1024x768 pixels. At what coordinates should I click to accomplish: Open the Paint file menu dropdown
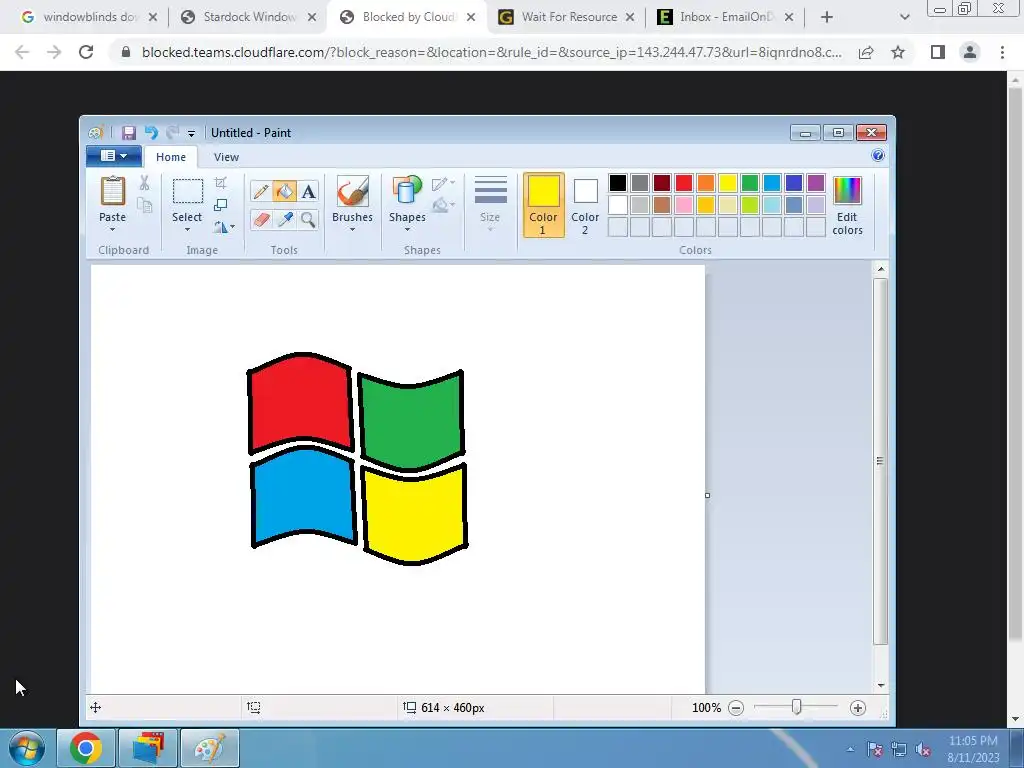click(x=114, y=156)
